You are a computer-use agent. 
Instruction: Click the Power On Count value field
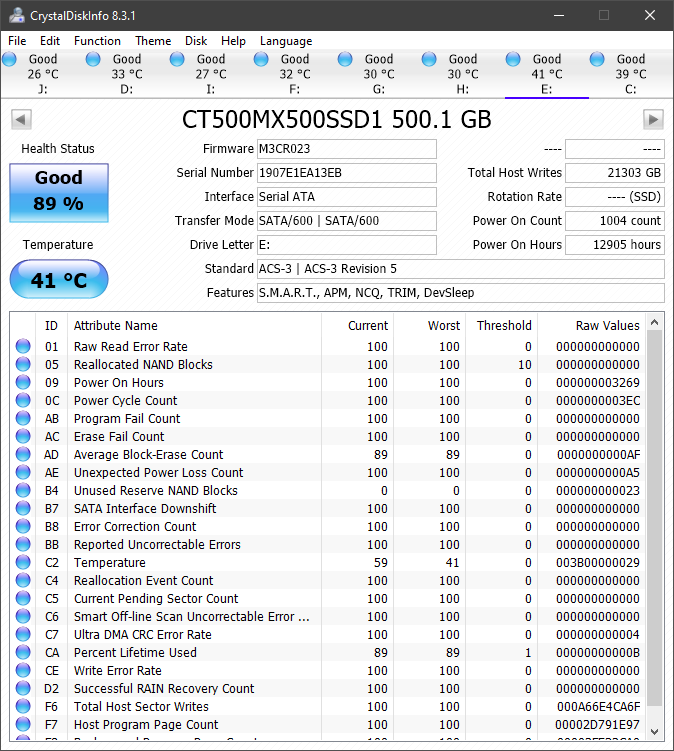coord(615,221)
